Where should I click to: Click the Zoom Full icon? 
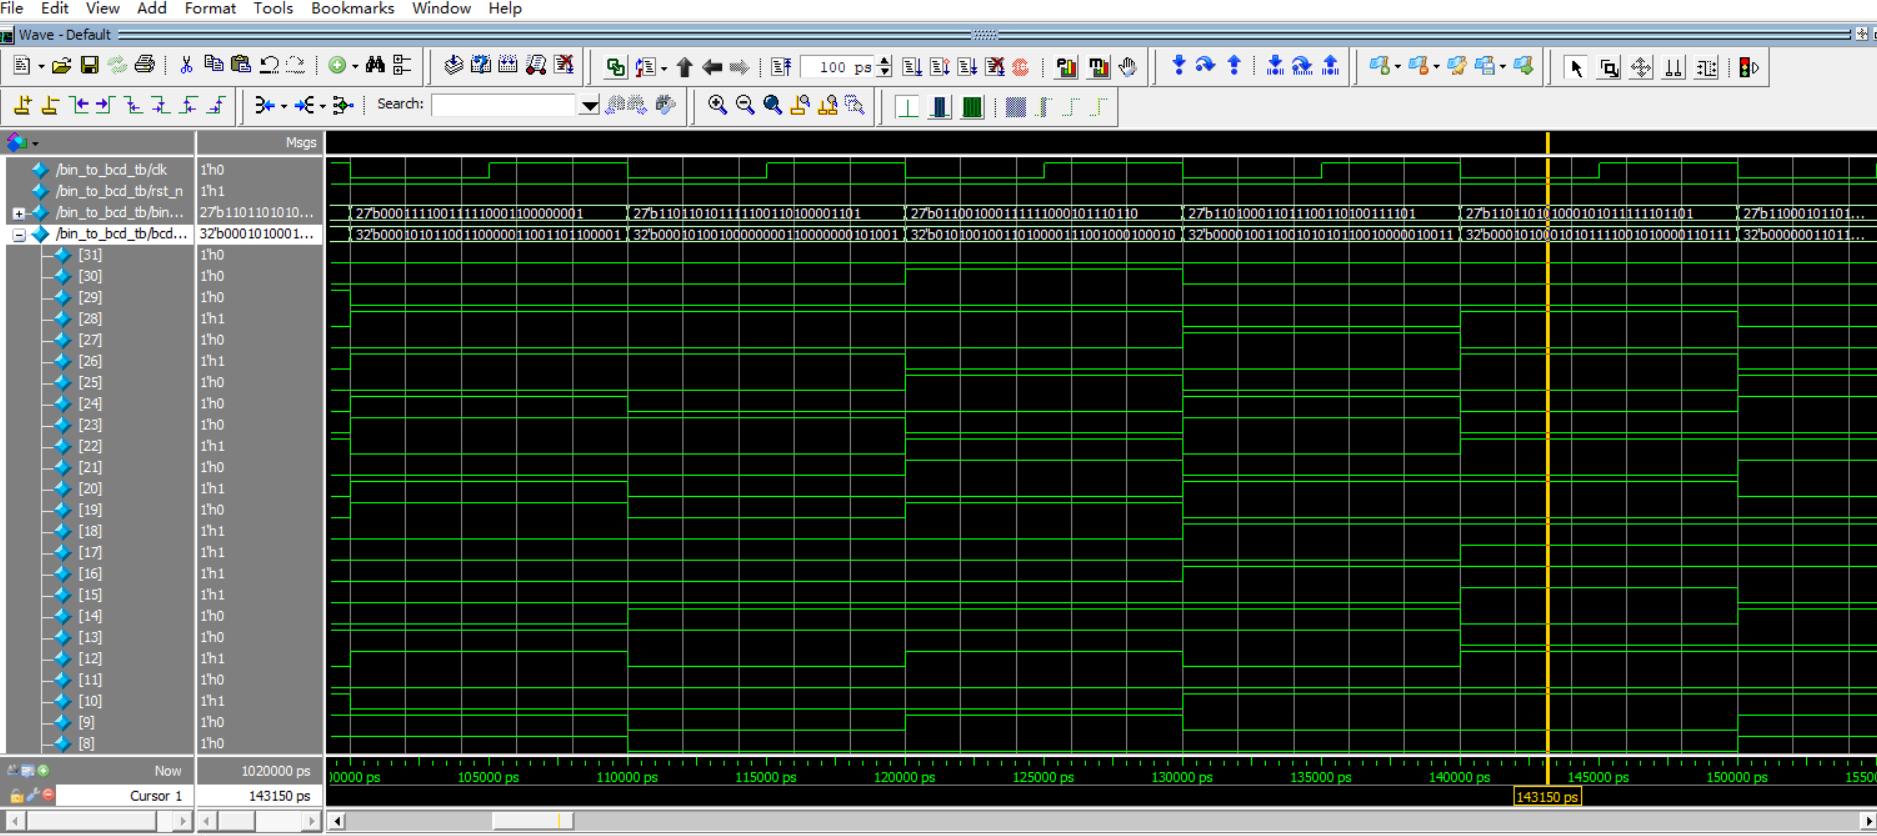coord(772,105)
